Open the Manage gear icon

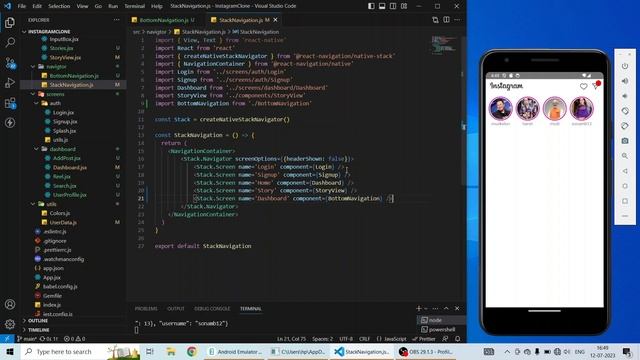click(x=10, y=324)
